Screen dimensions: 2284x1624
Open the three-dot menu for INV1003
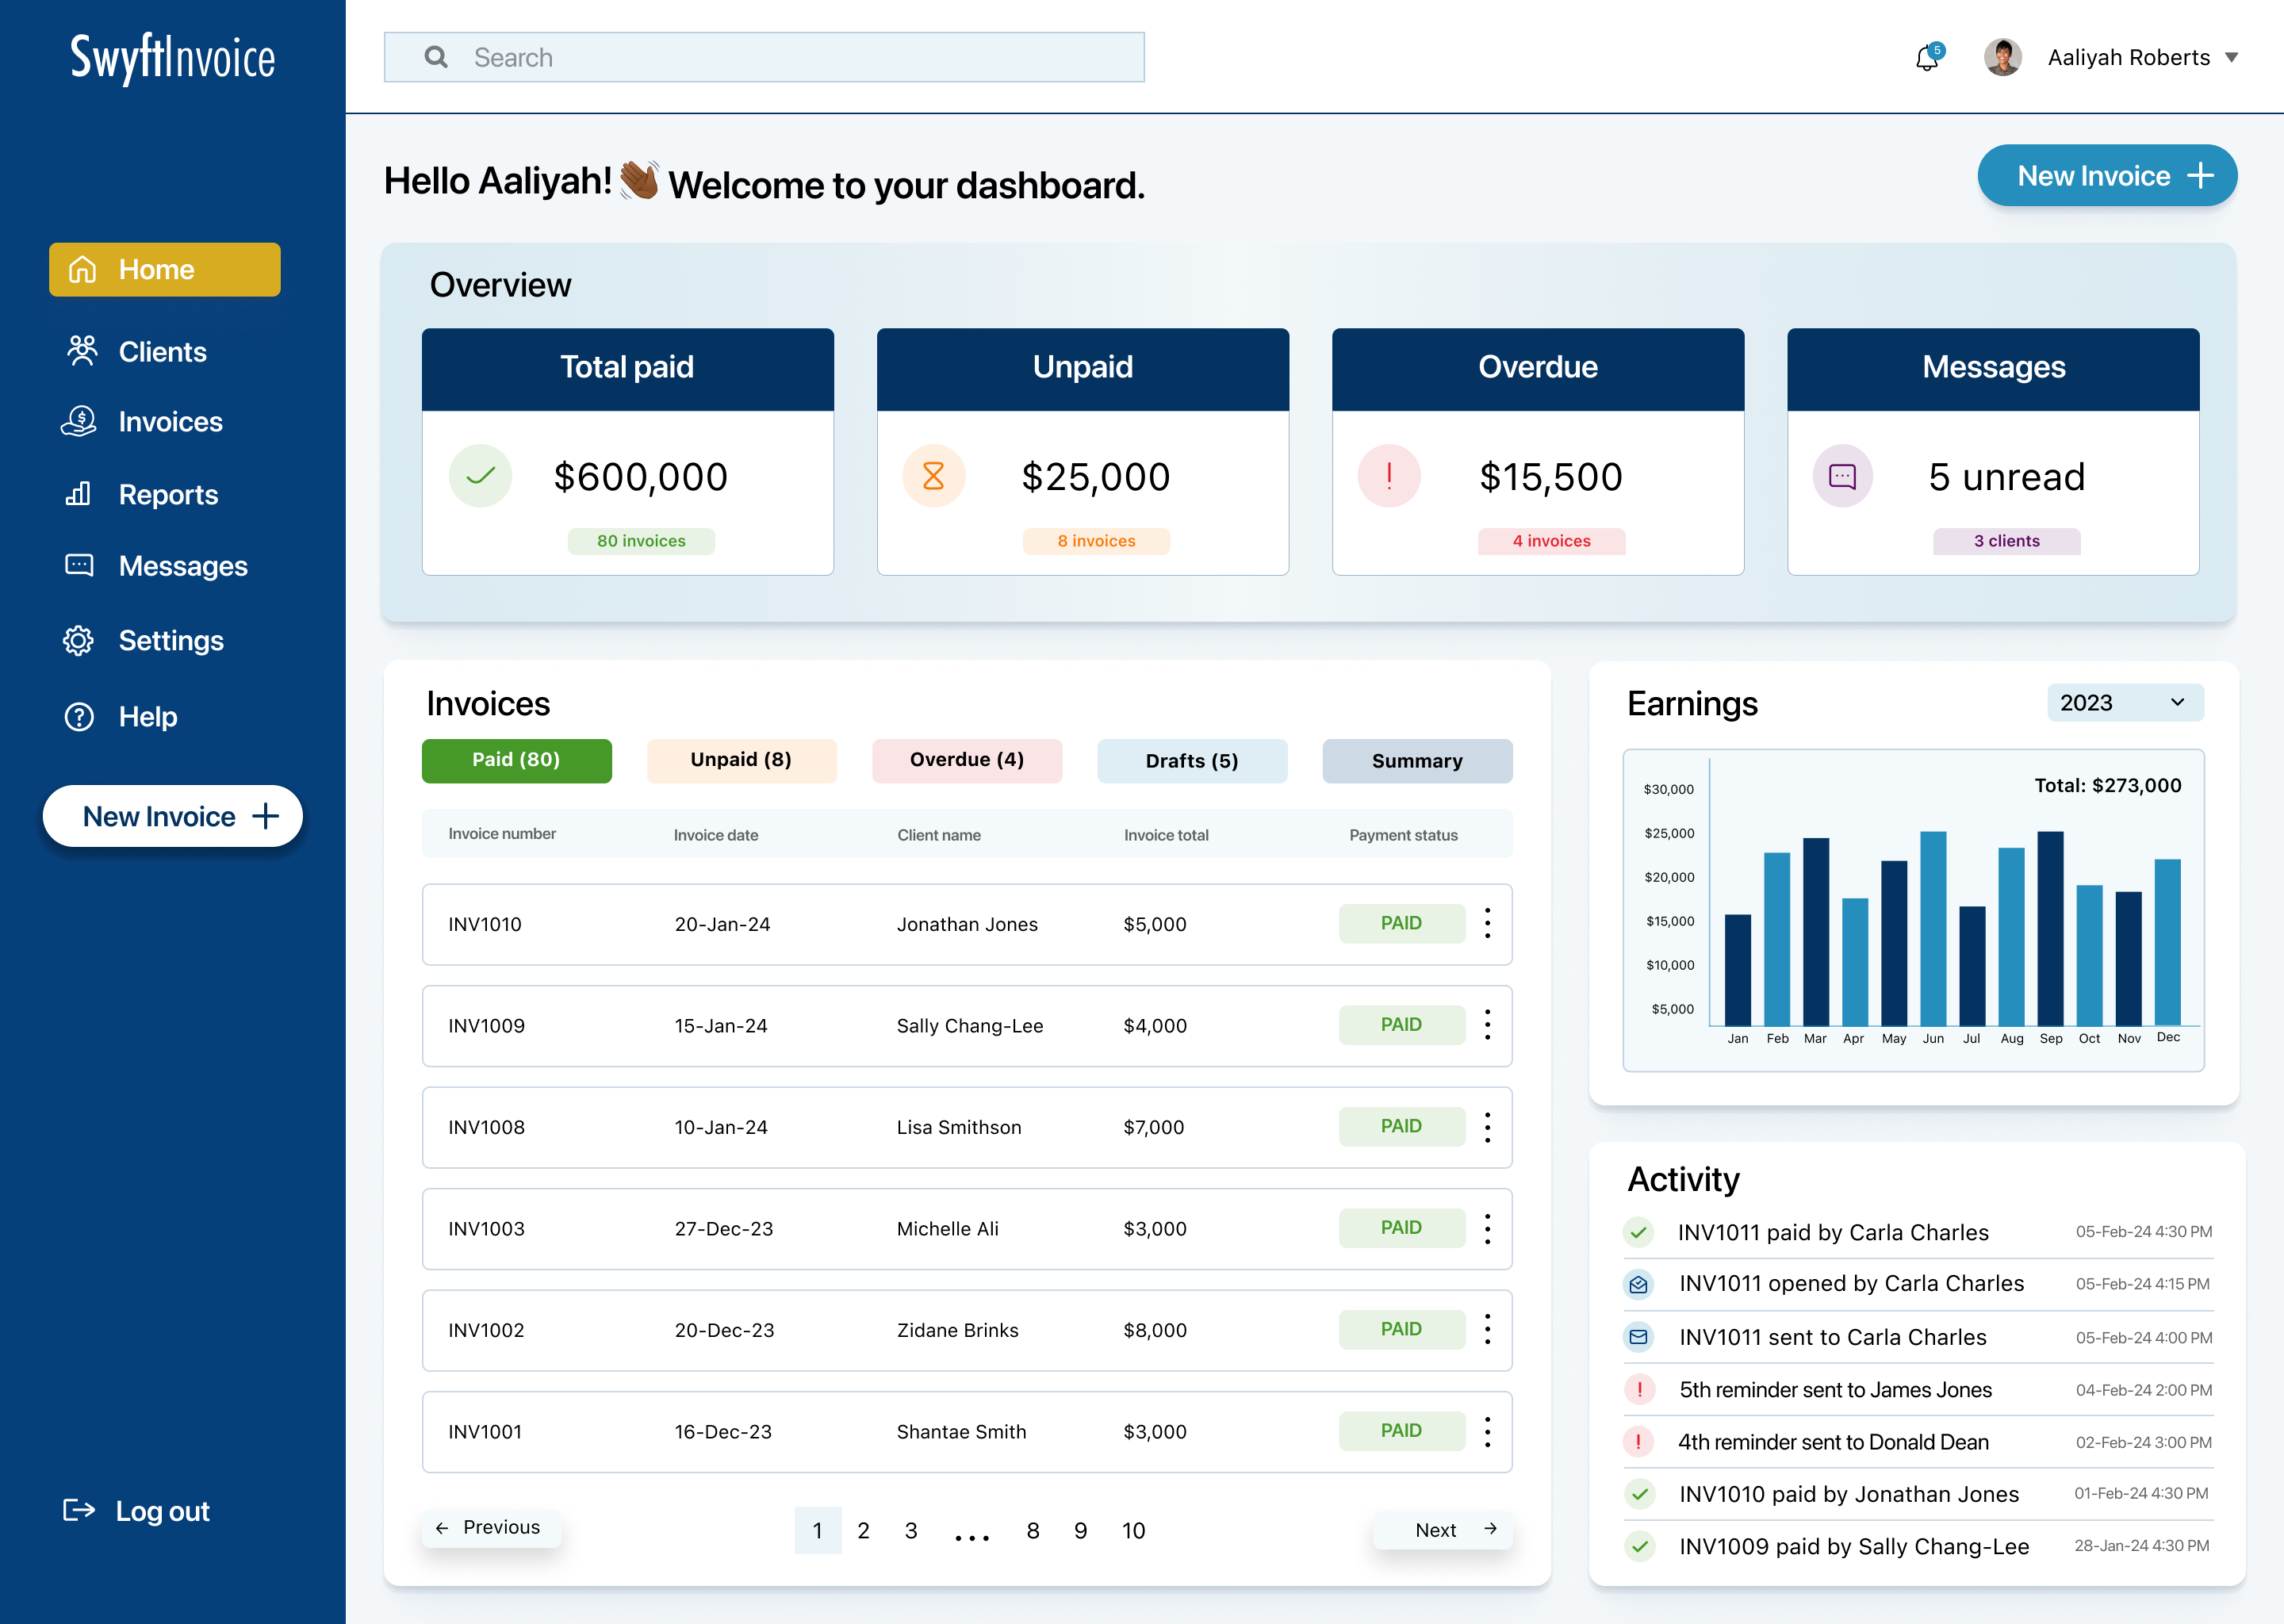click(1488, 1228)
